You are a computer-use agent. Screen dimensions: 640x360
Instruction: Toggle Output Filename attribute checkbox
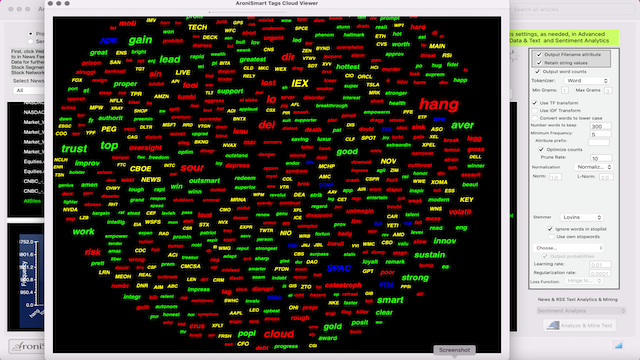(x=539, y=54)
